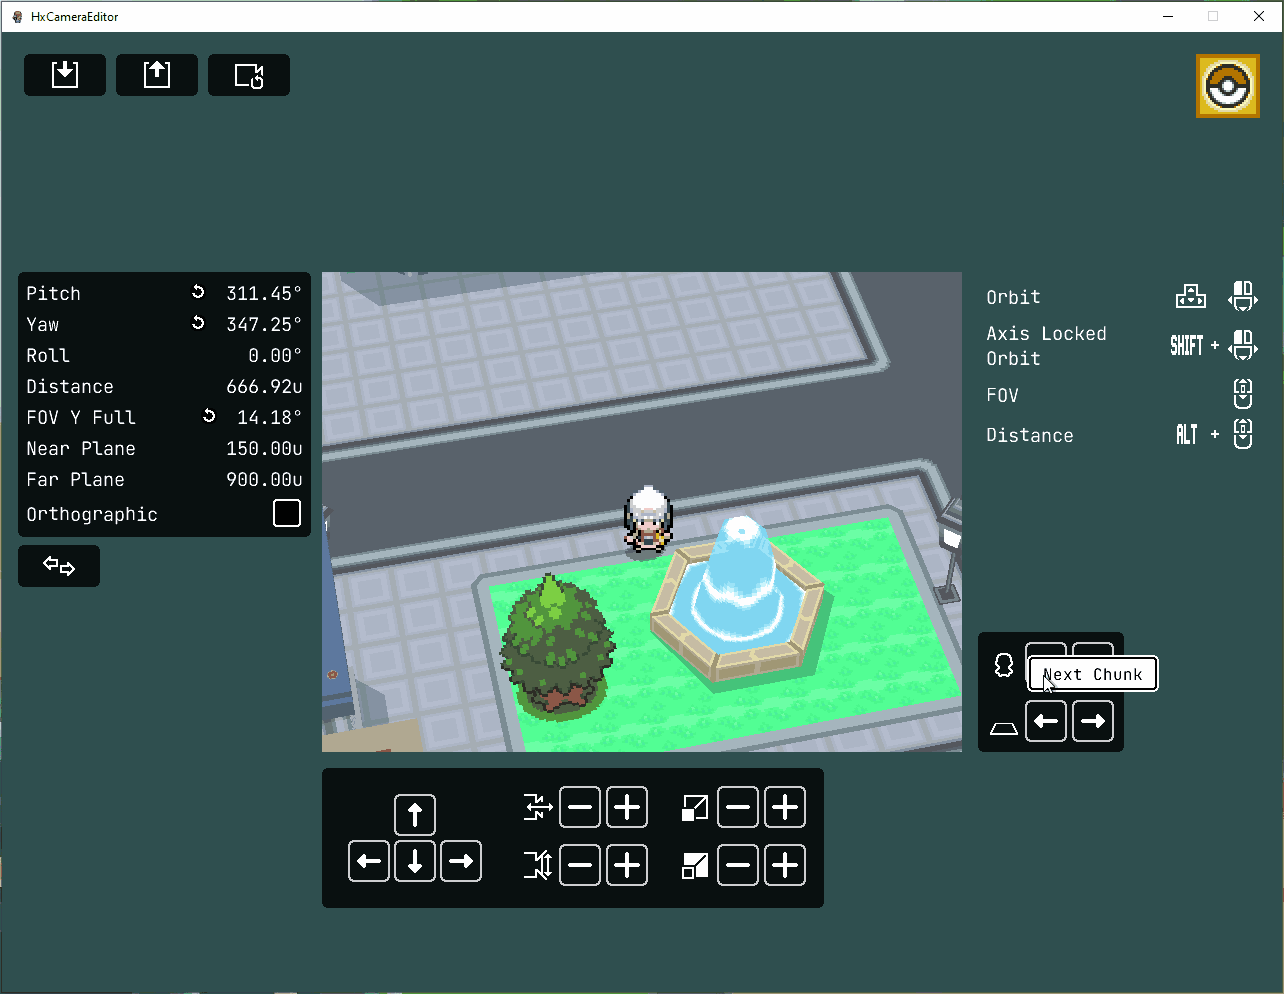Click the right arrow beside the trapezoid icon
This screenshot has width=1284, height=994.
[1093, 721]
